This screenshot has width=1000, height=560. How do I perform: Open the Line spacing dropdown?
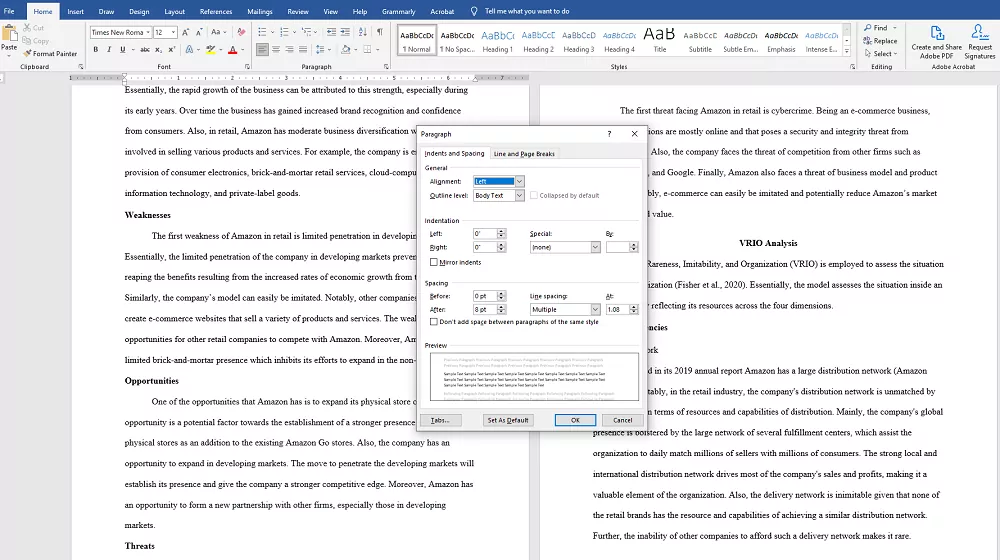(595, 309)
